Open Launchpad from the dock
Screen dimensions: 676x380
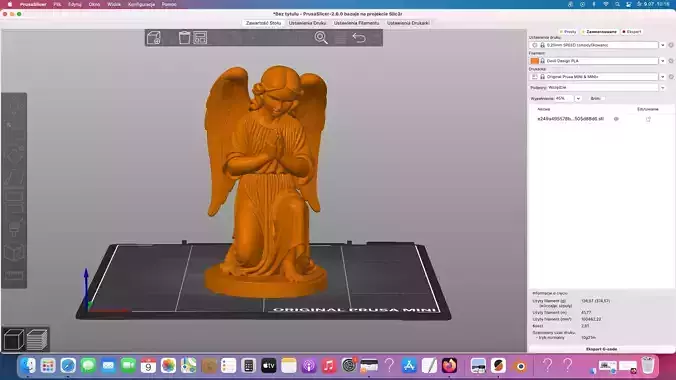[48, 366]
